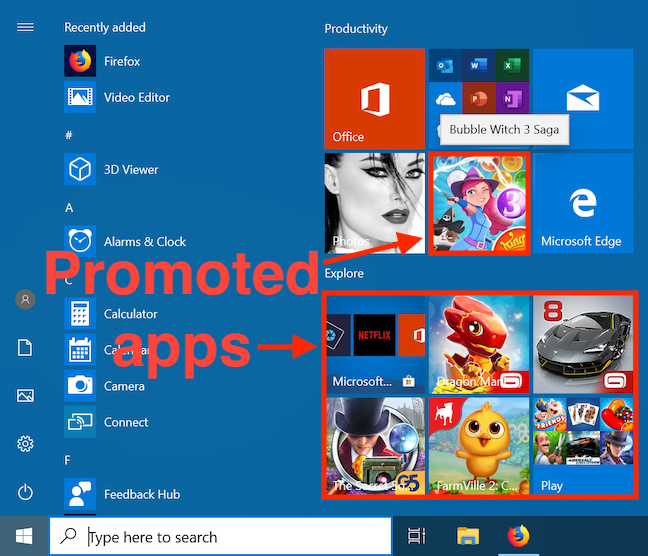
Task: Open the Mail tile
Action: pyautogui.click(x=582, y=98)
